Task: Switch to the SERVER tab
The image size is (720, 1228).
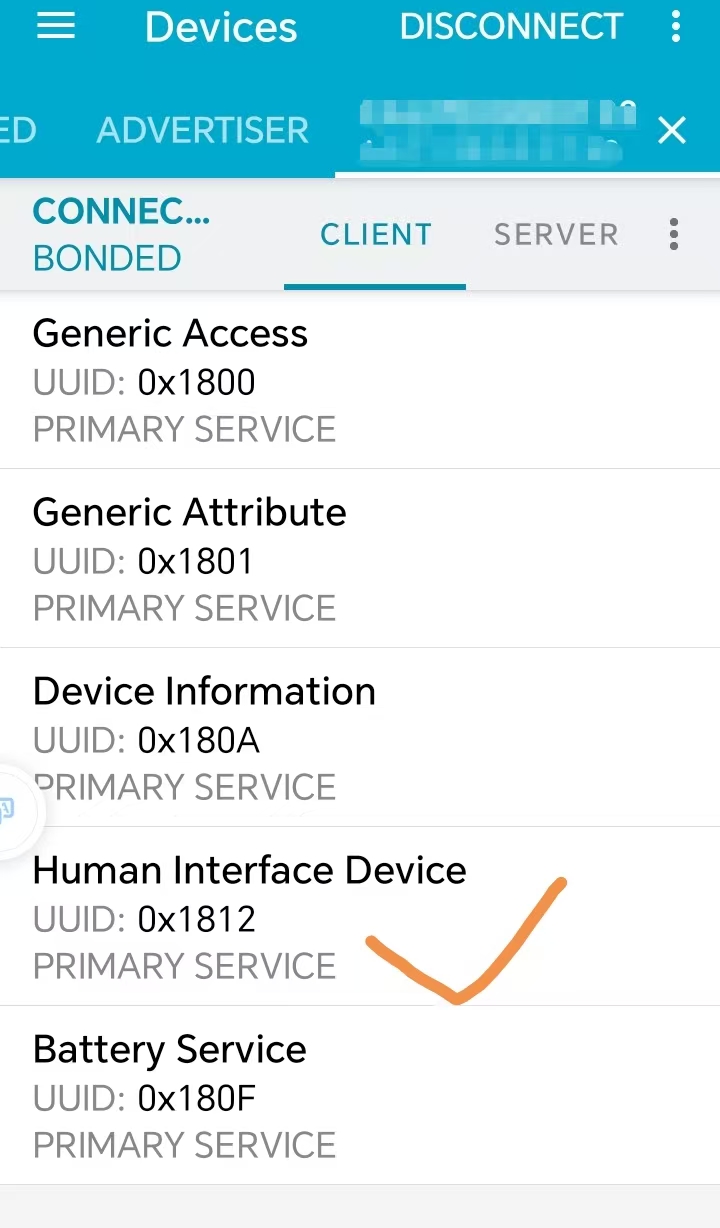Action: [556, 234]
